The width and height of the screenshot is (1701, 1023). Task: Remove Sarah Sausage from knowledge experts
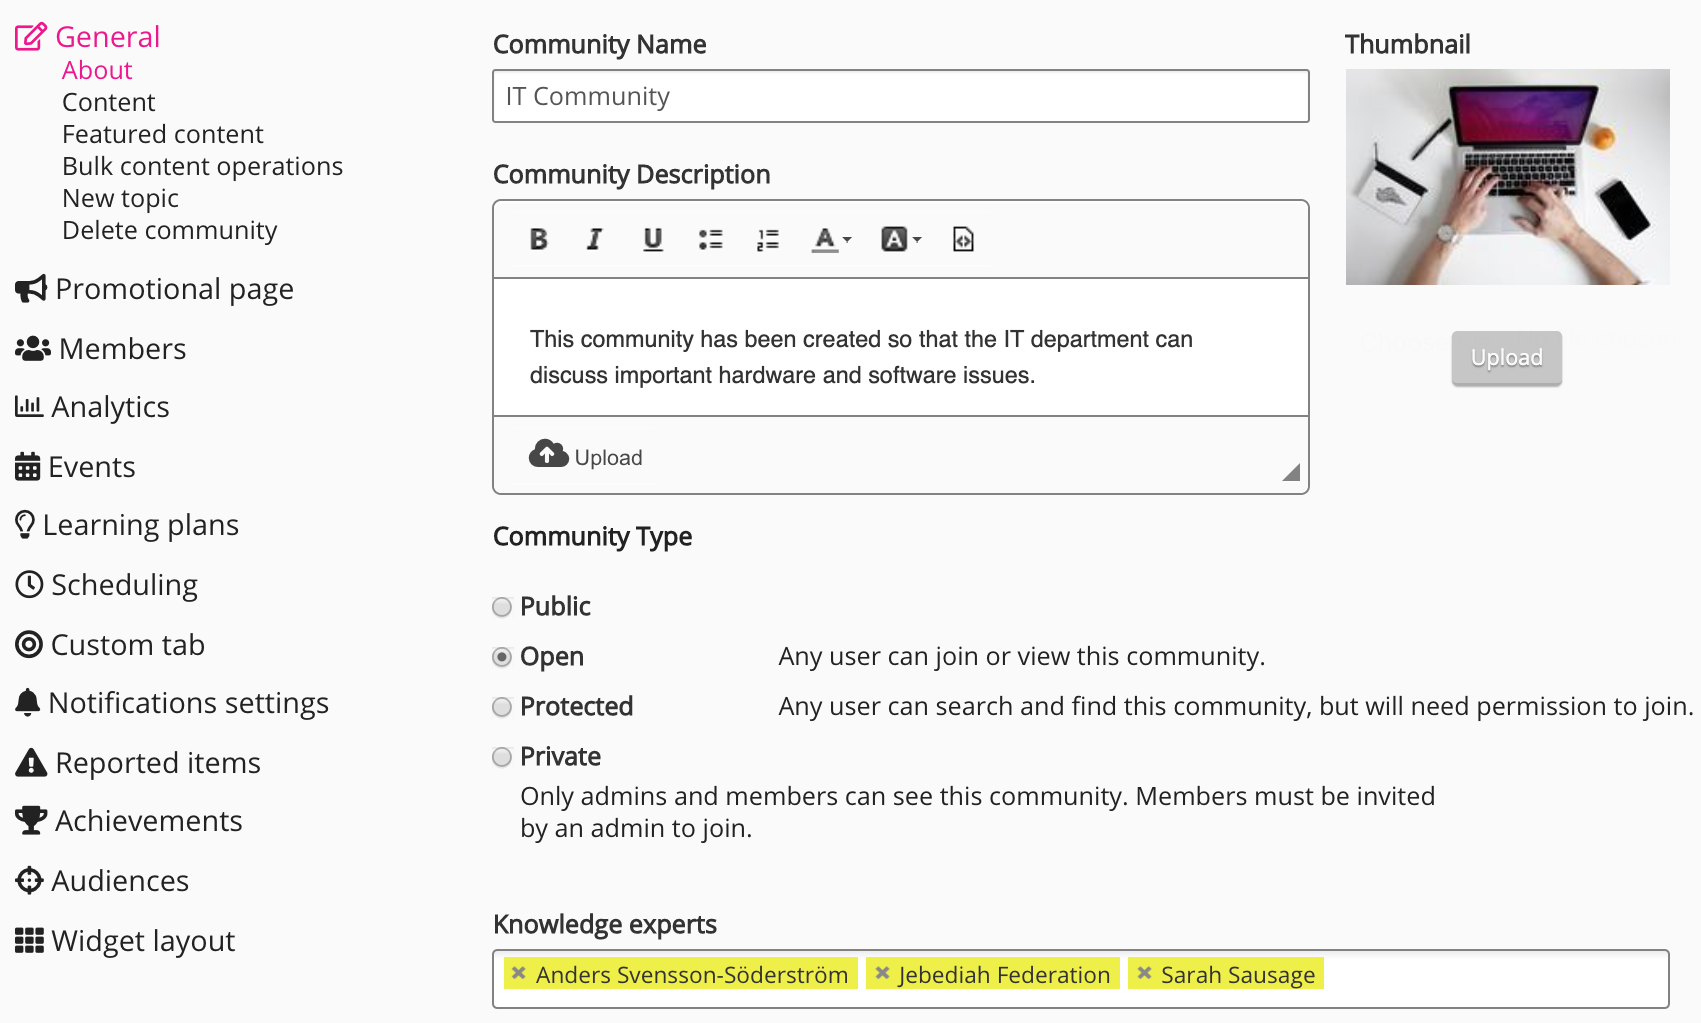(1144, 973)
